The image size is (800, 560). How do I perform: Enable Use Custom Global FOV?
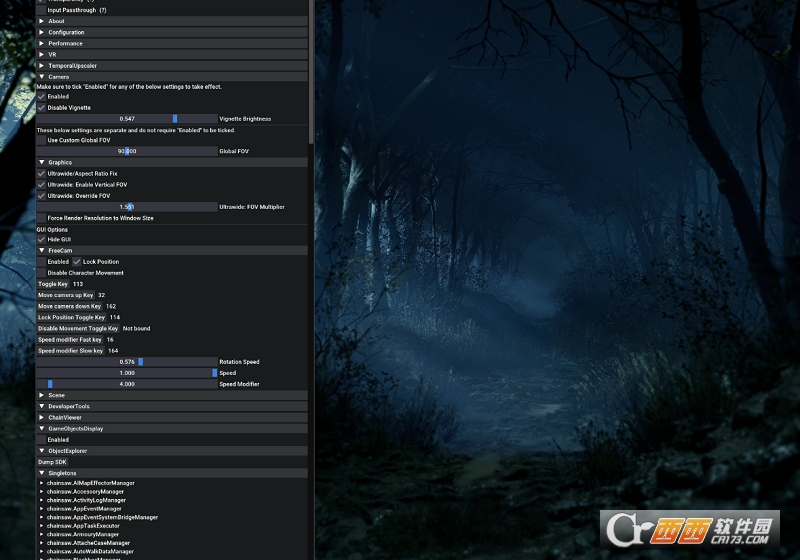tap(41, 140)
